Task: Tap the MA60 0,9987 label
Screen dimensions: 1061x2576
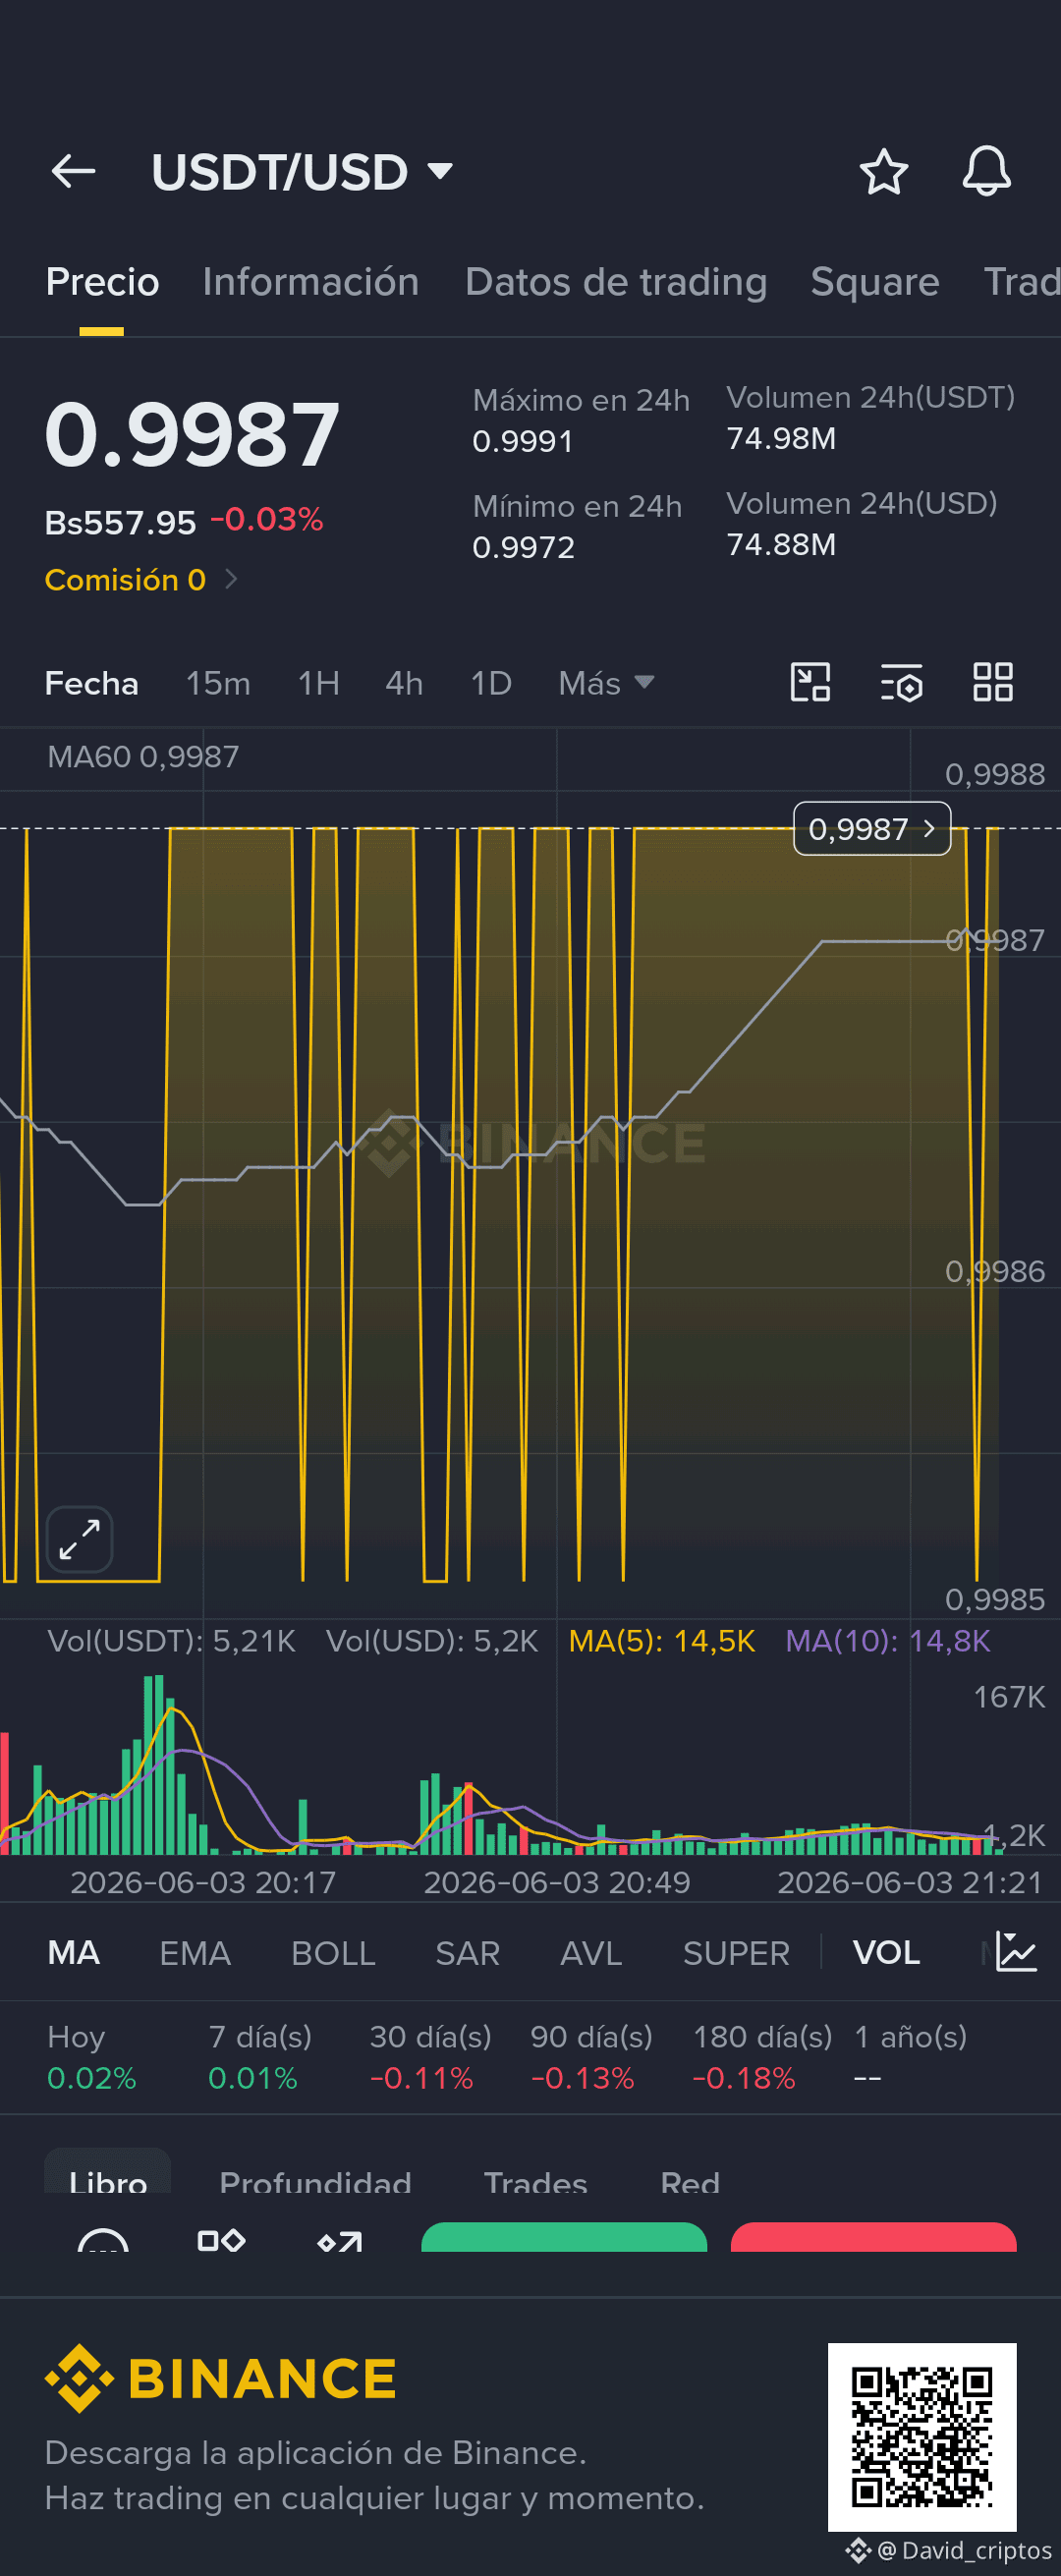Action: pos(143,757)
